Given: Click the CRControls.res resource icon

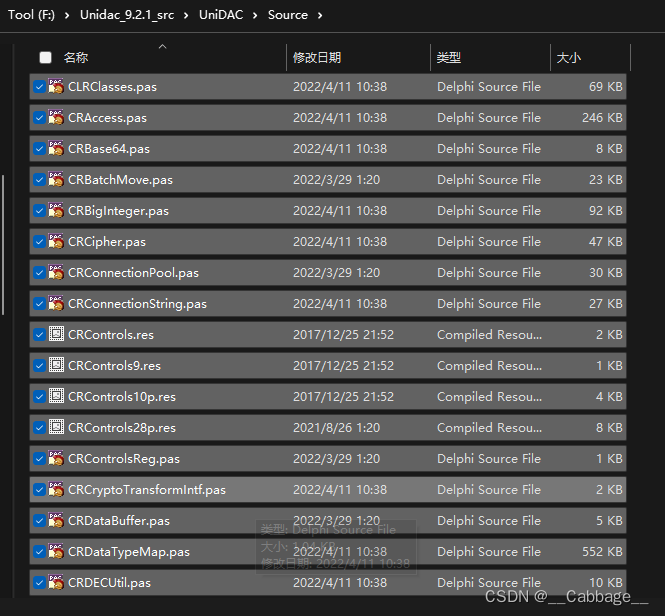Looking at the screenshot, I should pos(56,334).
